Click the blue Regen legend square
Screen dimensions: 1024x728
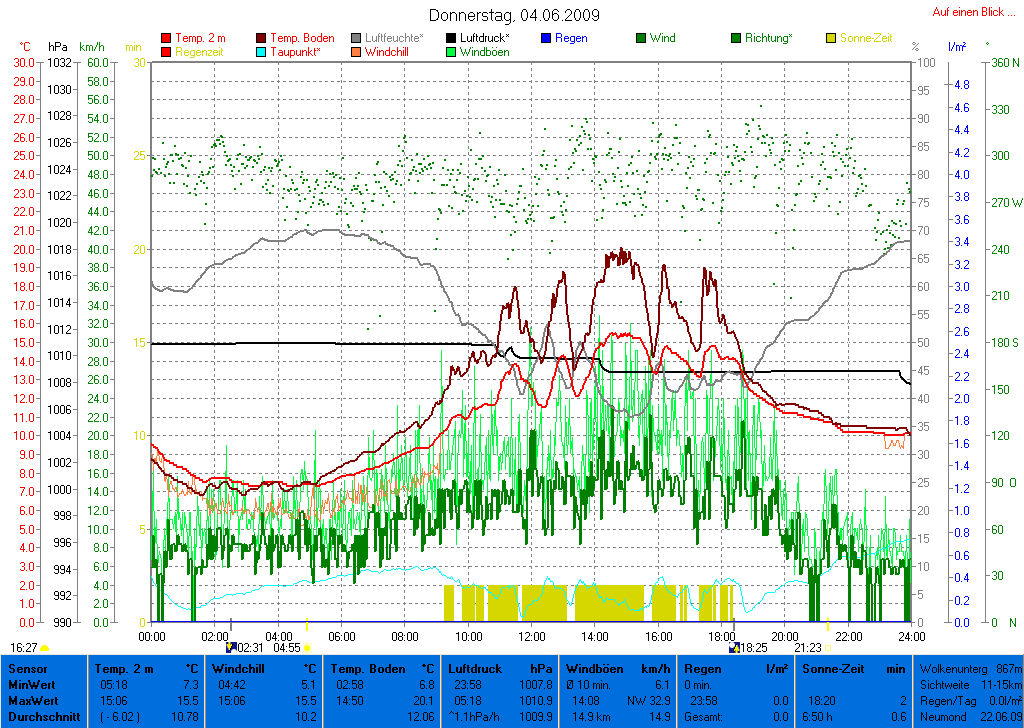(546, 38)
